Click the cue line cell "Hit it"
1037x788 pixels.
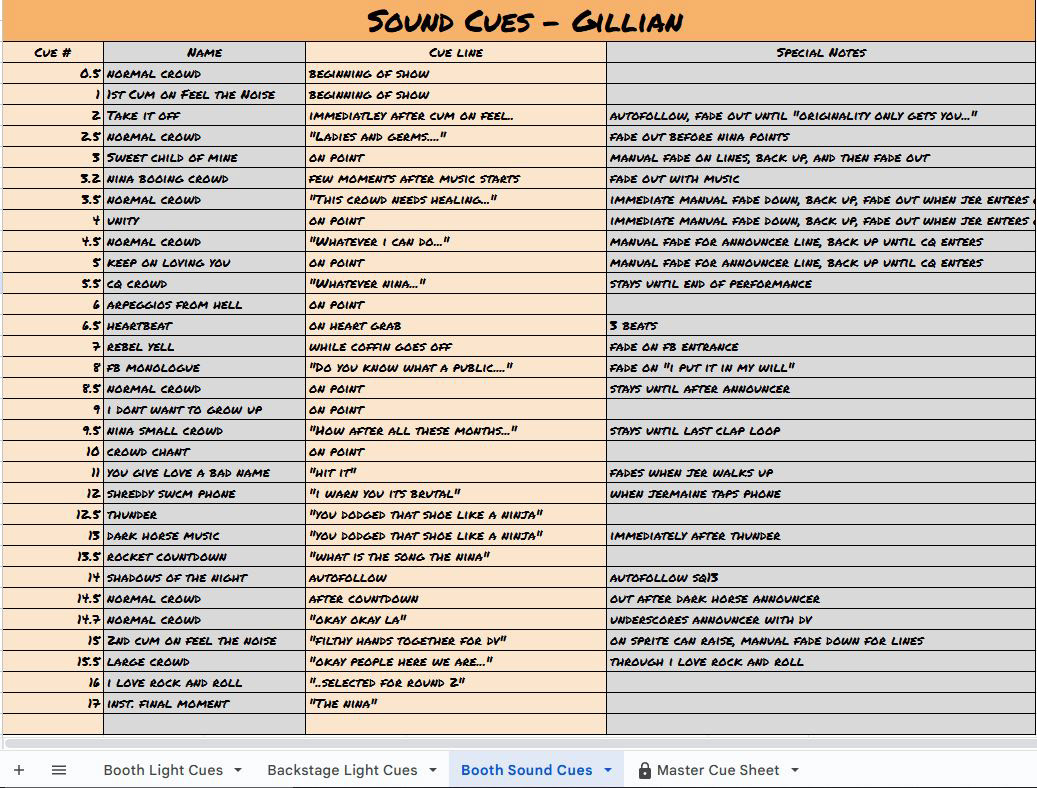tap(455, 473)
